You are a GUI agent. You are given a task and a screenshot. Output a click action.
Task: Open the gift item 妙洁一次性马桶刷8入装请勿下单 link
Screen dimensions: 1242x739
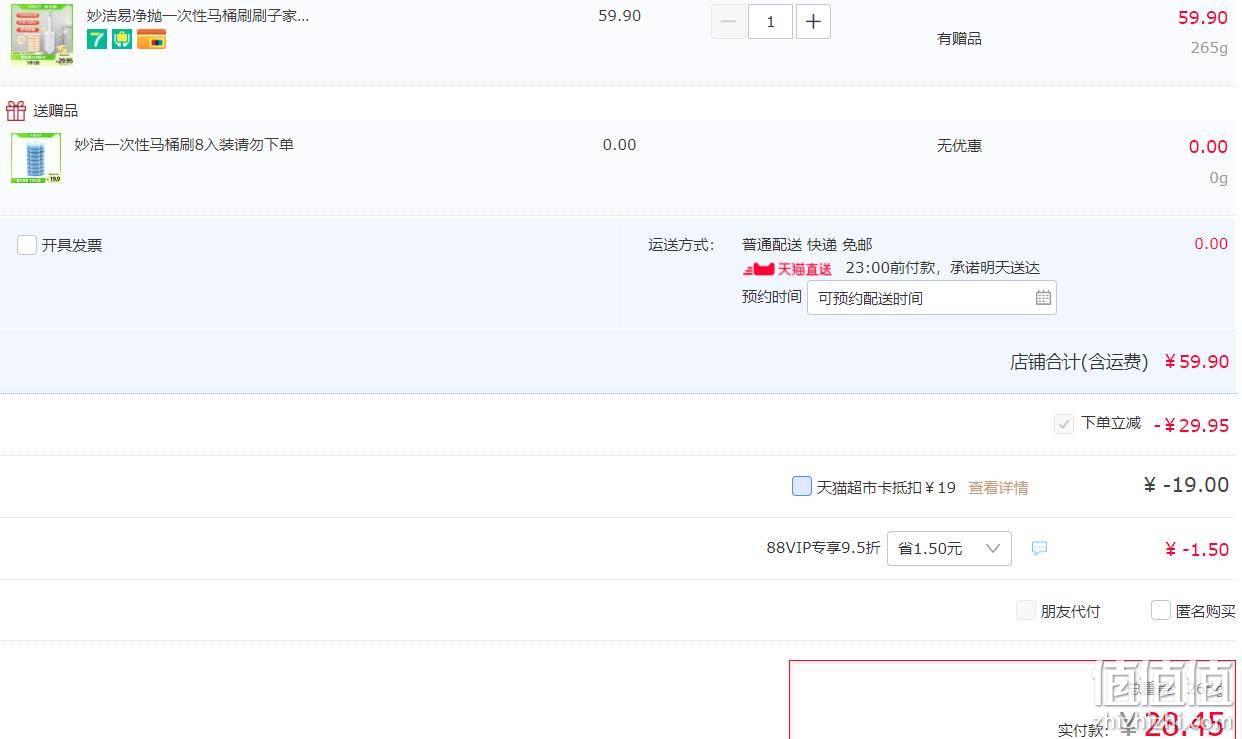184,144
